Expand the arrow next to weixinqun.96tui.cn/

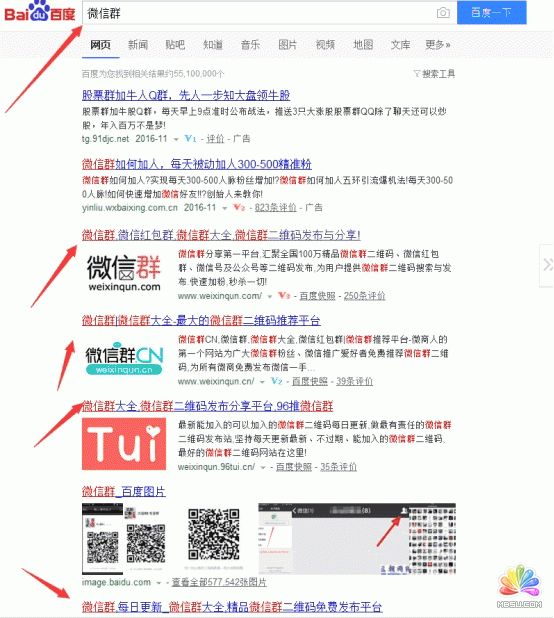click(263, 467)
